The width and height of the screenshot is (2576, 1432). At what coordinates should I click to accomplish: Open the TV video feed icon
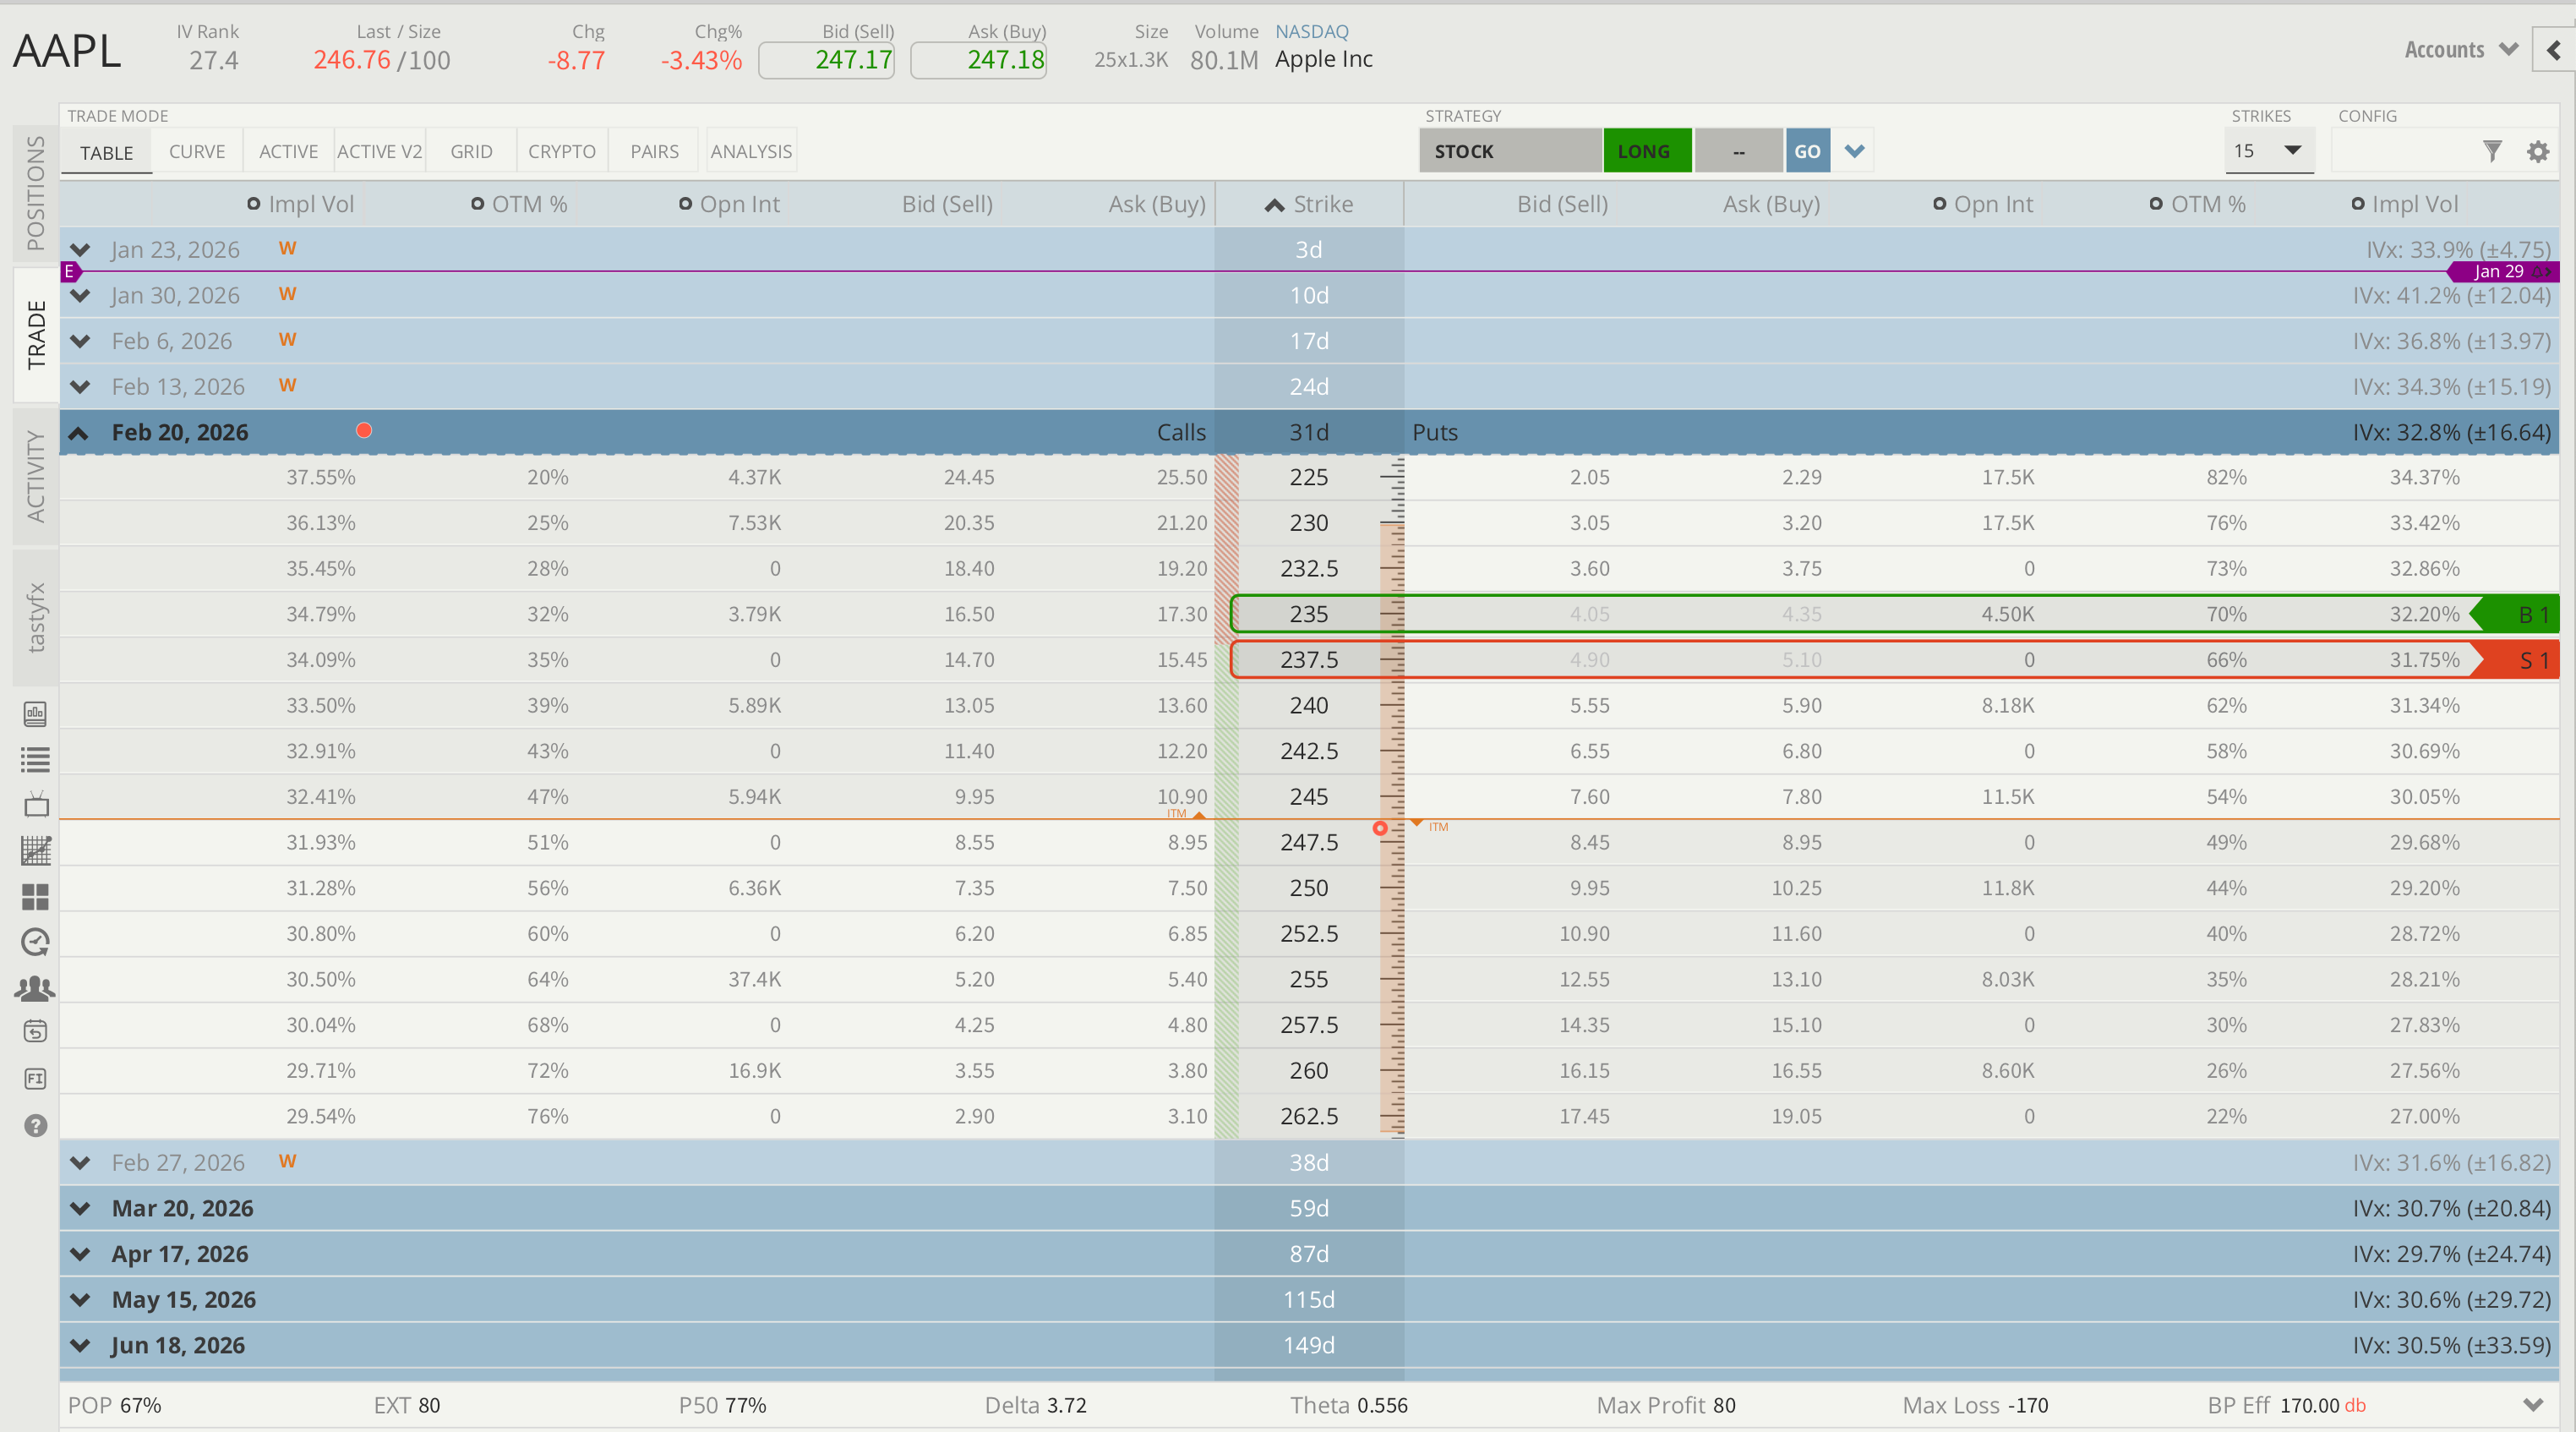[x=35, y=805]
